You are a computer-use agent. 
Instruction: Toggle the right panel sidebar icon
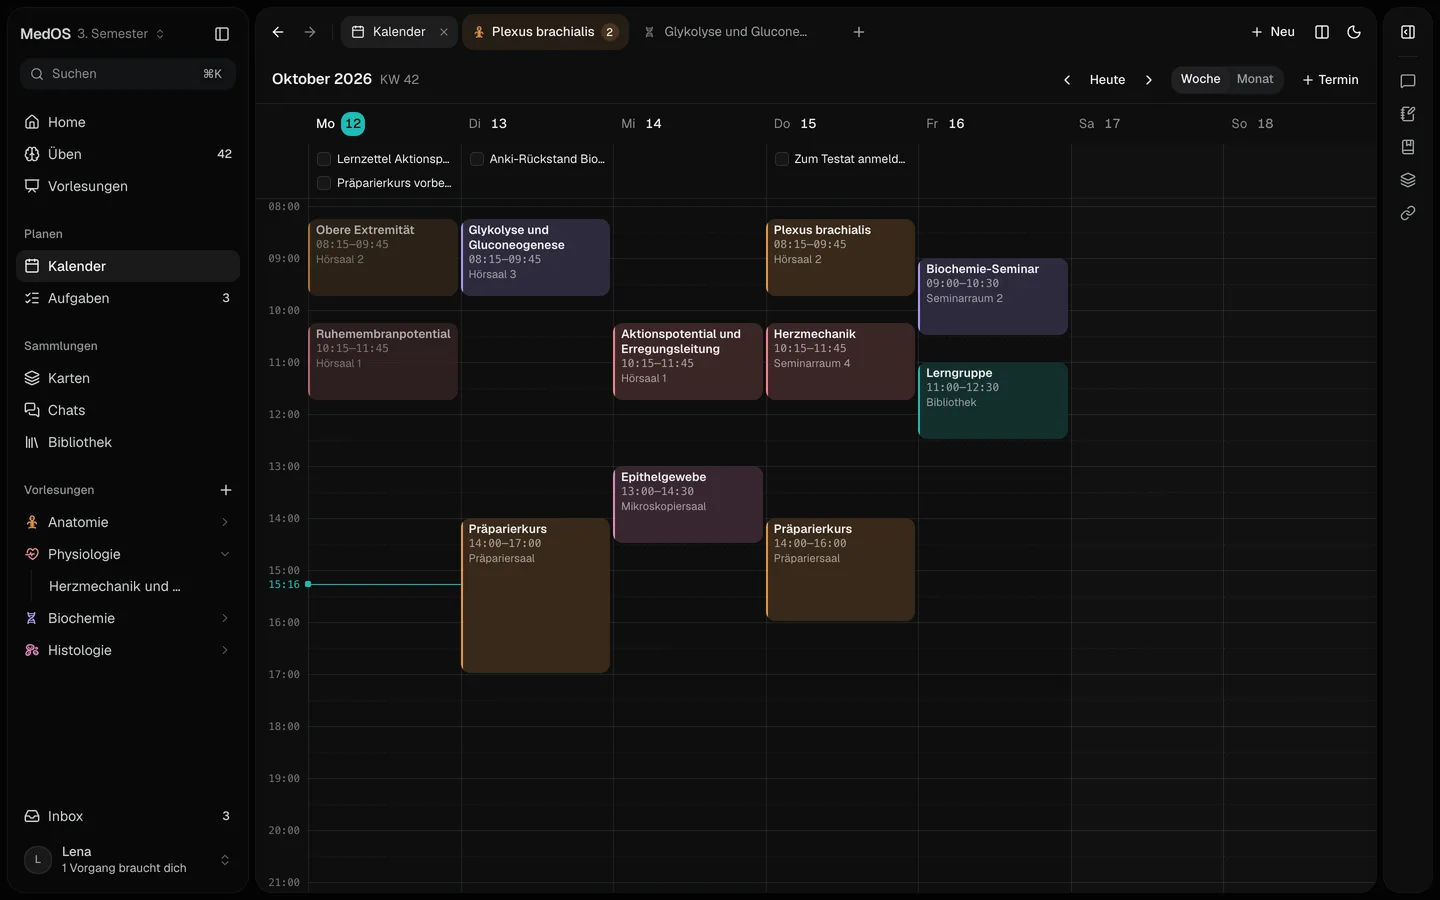click(x=1408, y=32)
